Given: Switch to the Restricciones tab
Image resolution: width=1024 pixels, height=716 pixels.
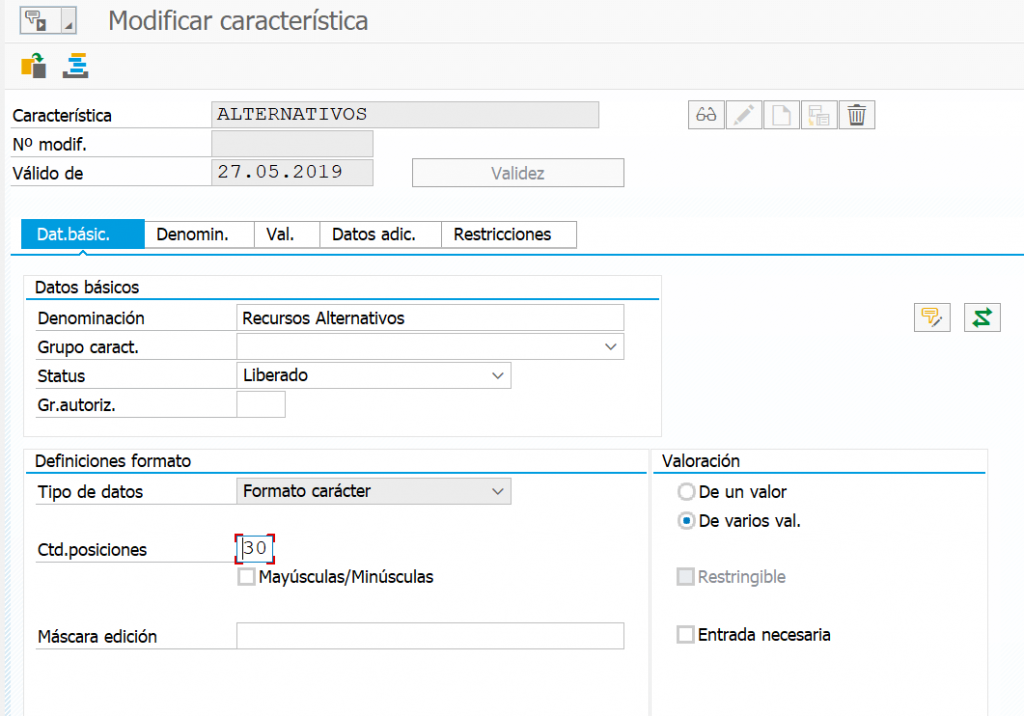Looking at the screenshot, I should point(509,235).
